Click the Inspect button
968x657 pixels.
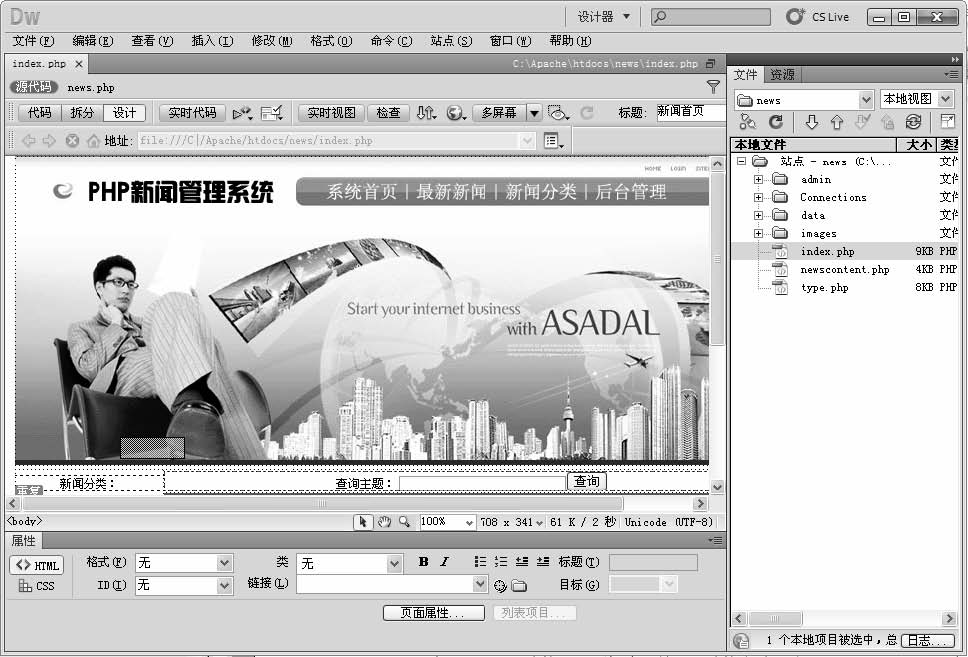[x=388, y=113]
